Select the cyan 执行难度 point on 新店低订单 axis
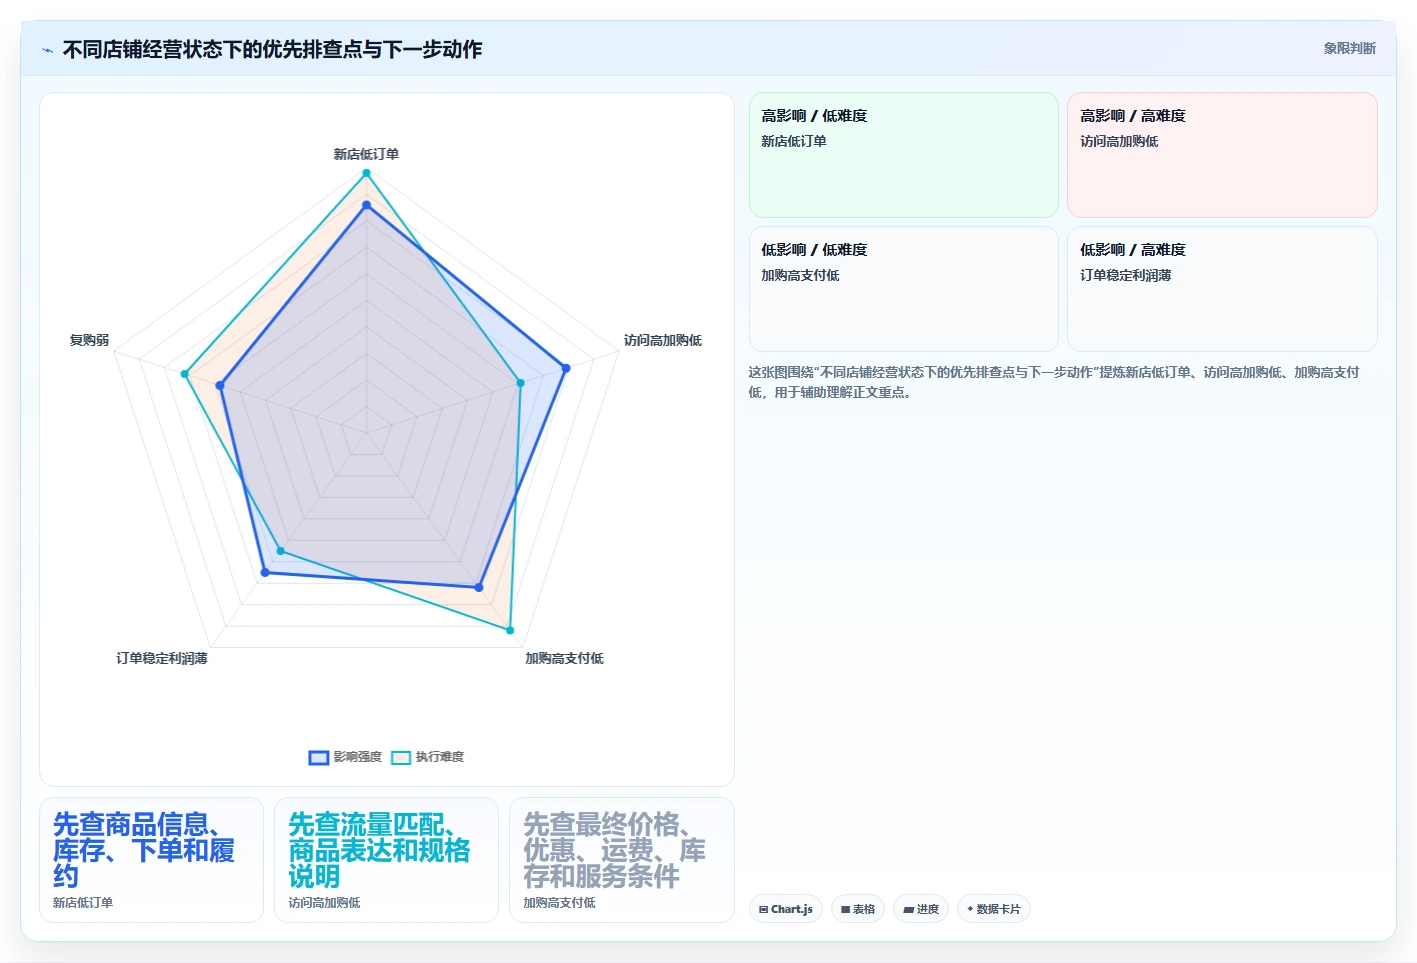 coord(366,173)
